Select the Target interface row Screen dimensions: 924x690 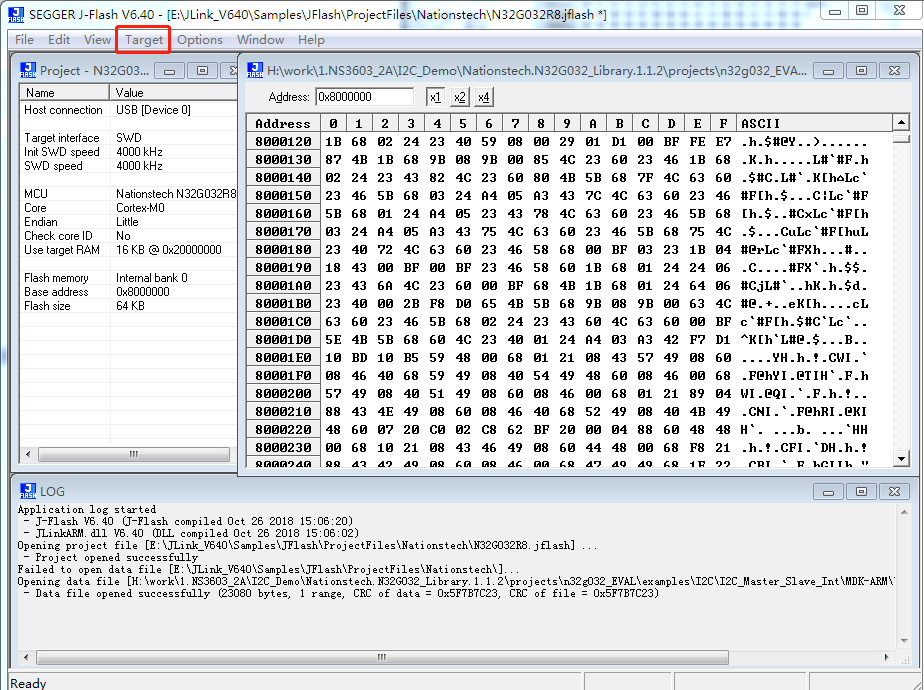[x=129, y=138]
